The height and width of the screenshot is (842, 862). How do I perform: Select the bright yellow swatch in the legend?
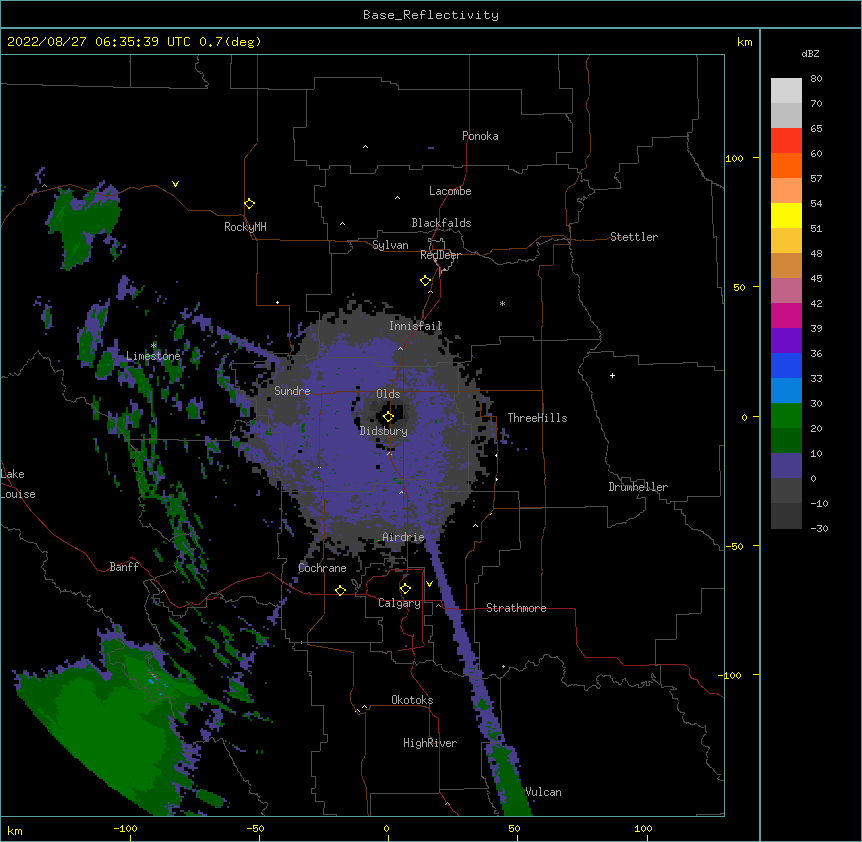click(x=786, y=215)
